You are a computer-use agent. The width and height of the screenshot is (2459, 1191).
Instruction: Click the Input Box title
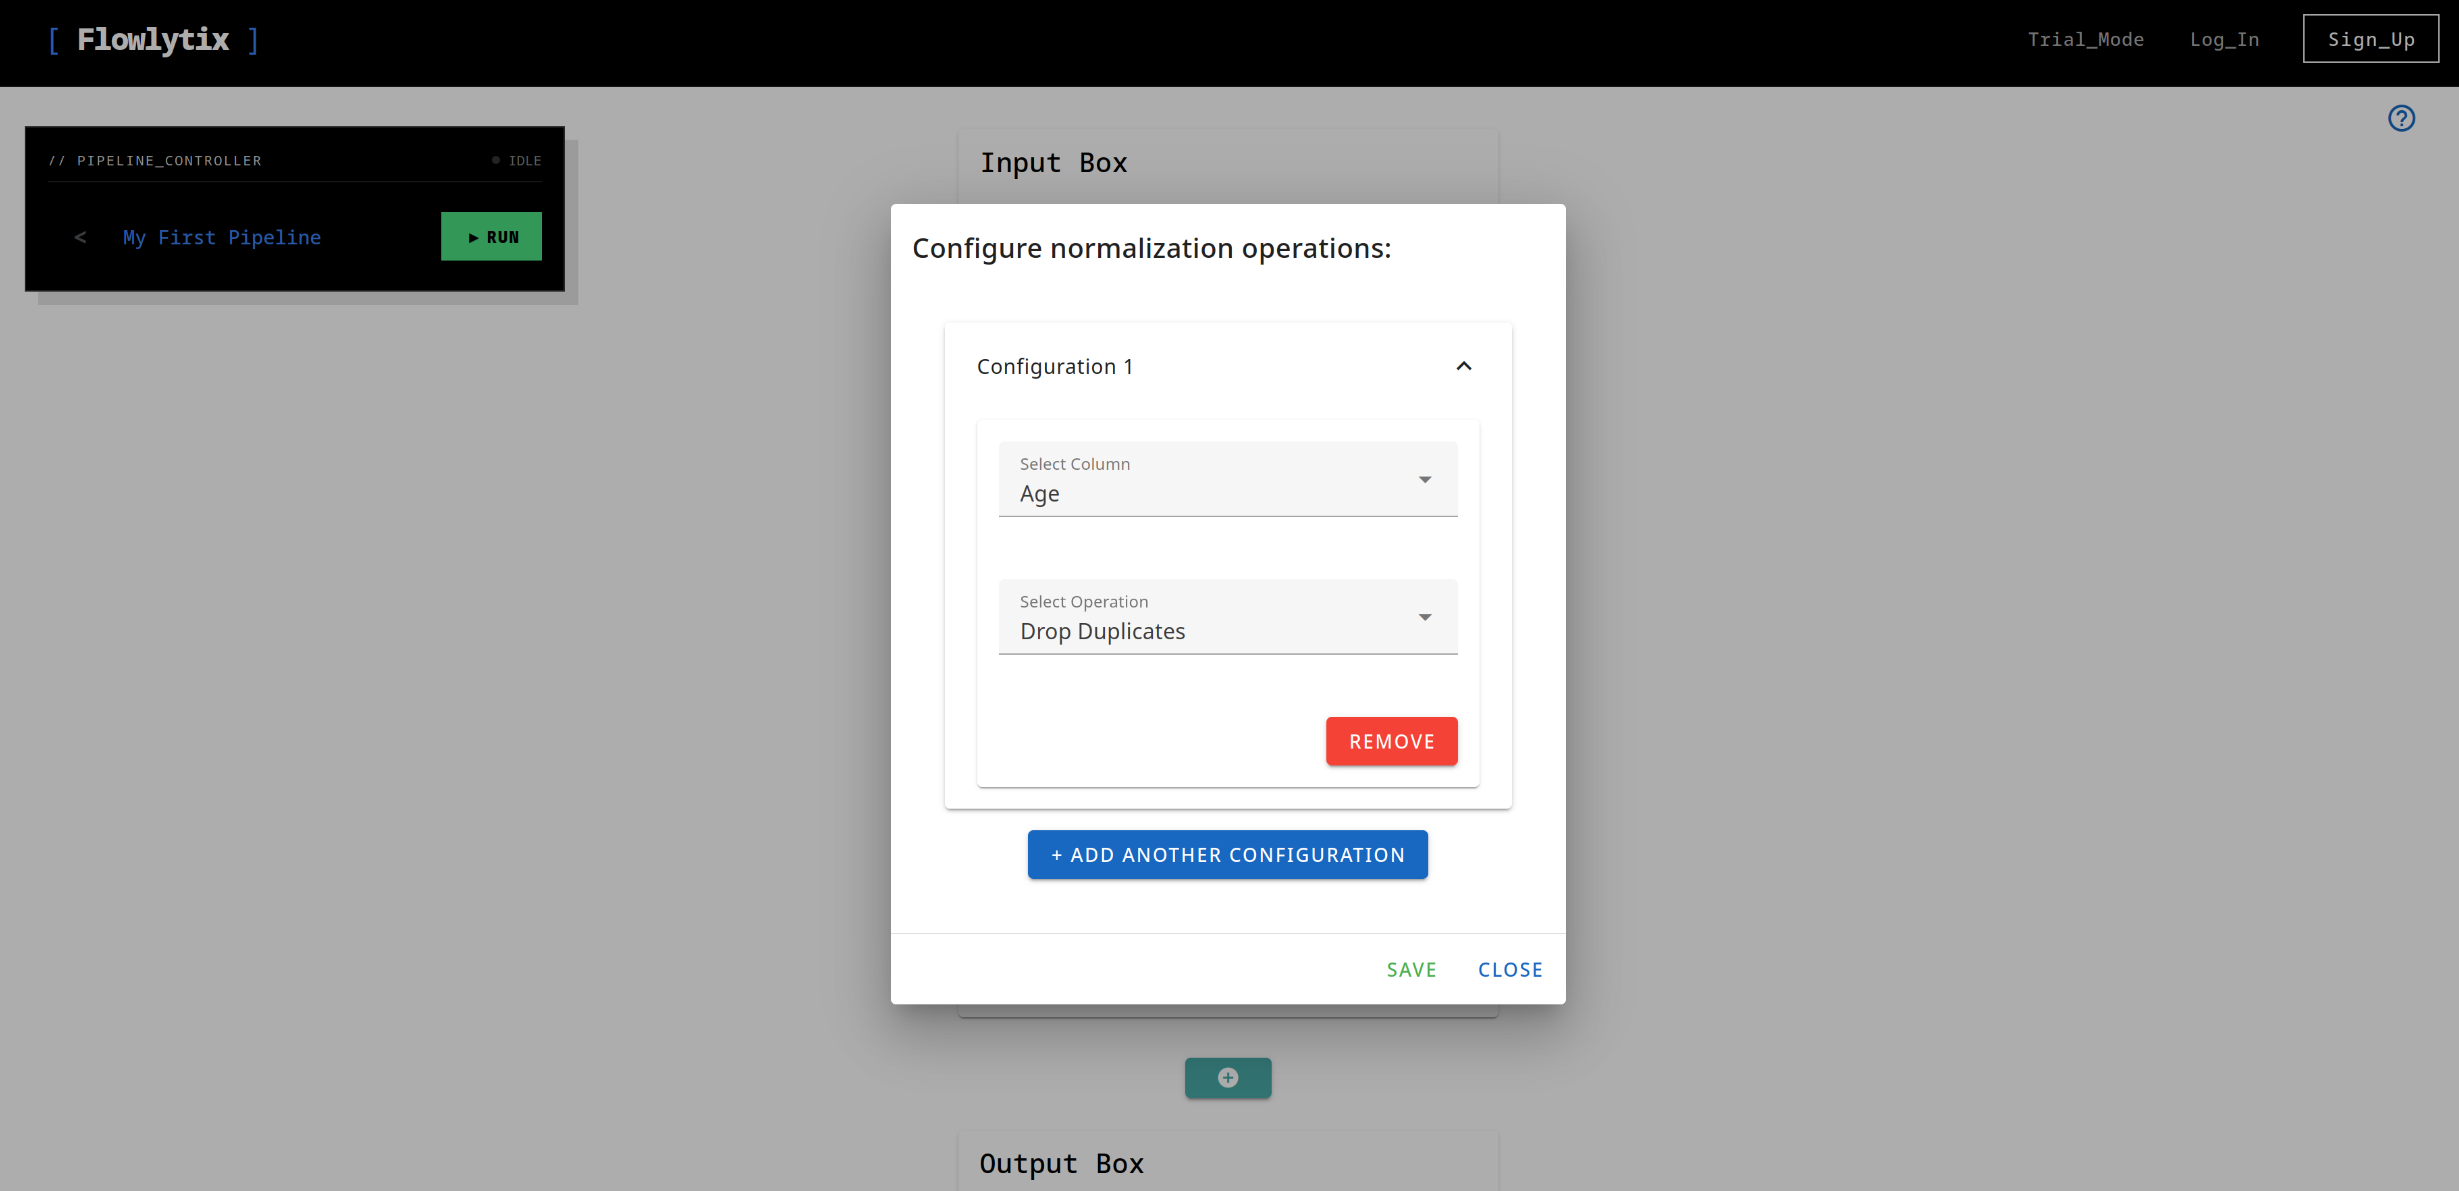point(1053,162)
